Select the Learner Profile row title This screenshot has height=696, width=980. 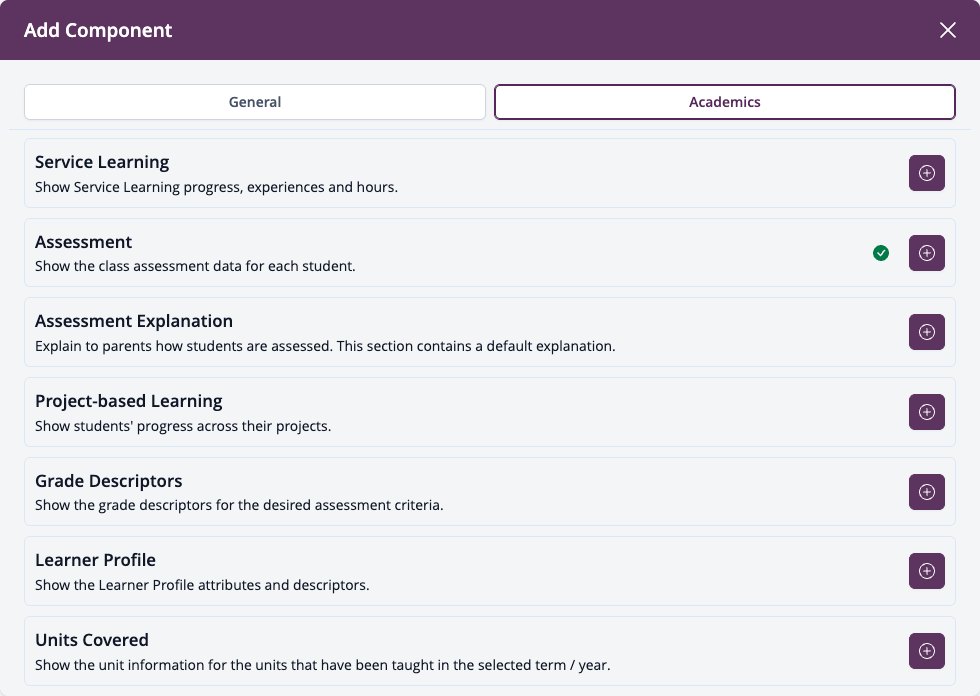[x=95, y=560]
